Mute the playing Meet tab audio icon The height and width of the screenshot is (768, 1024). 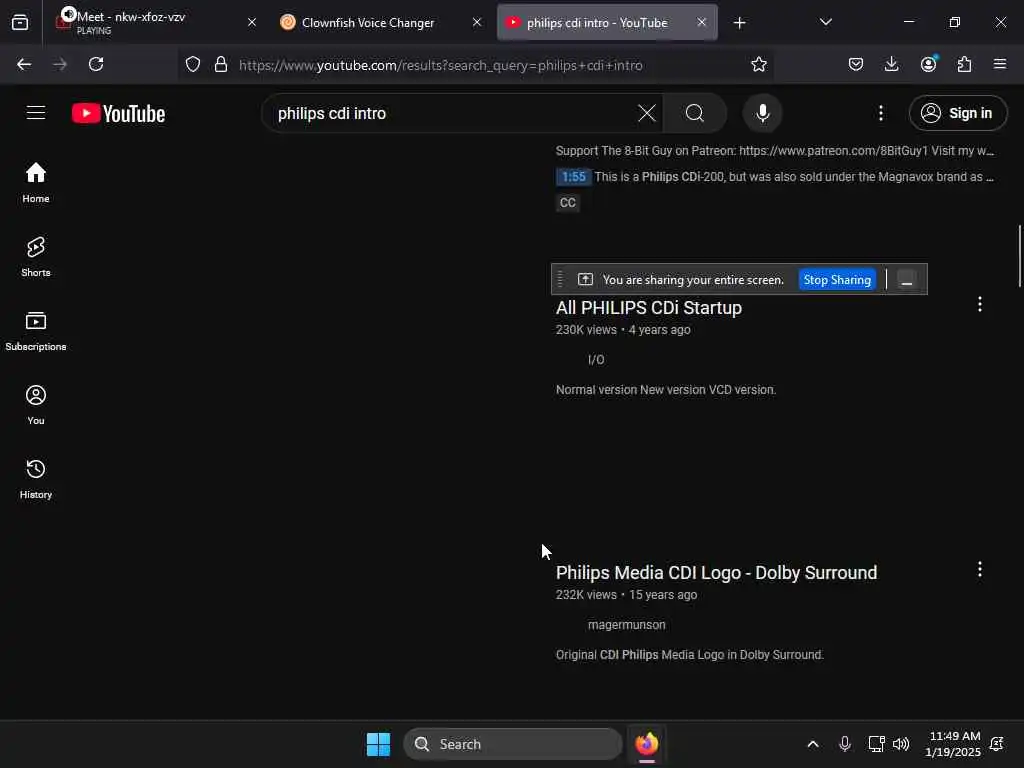point(68,14)
